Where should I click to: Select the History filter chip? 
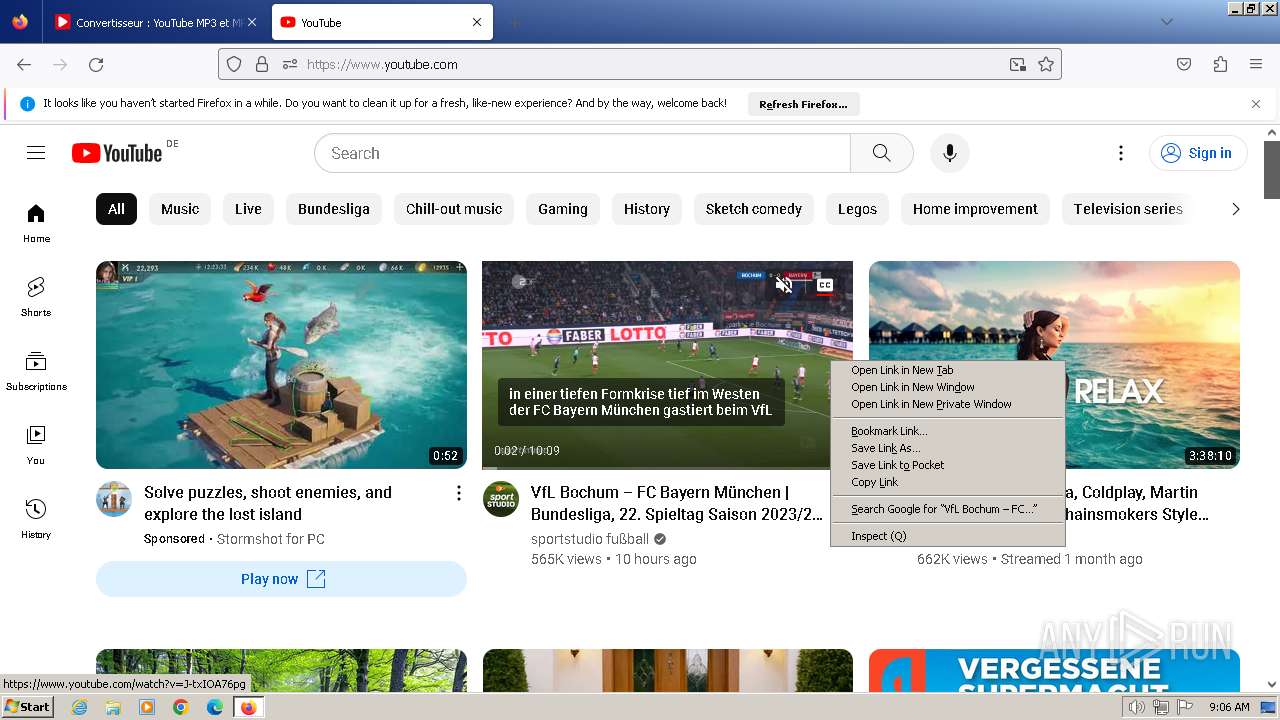[647, 209]
